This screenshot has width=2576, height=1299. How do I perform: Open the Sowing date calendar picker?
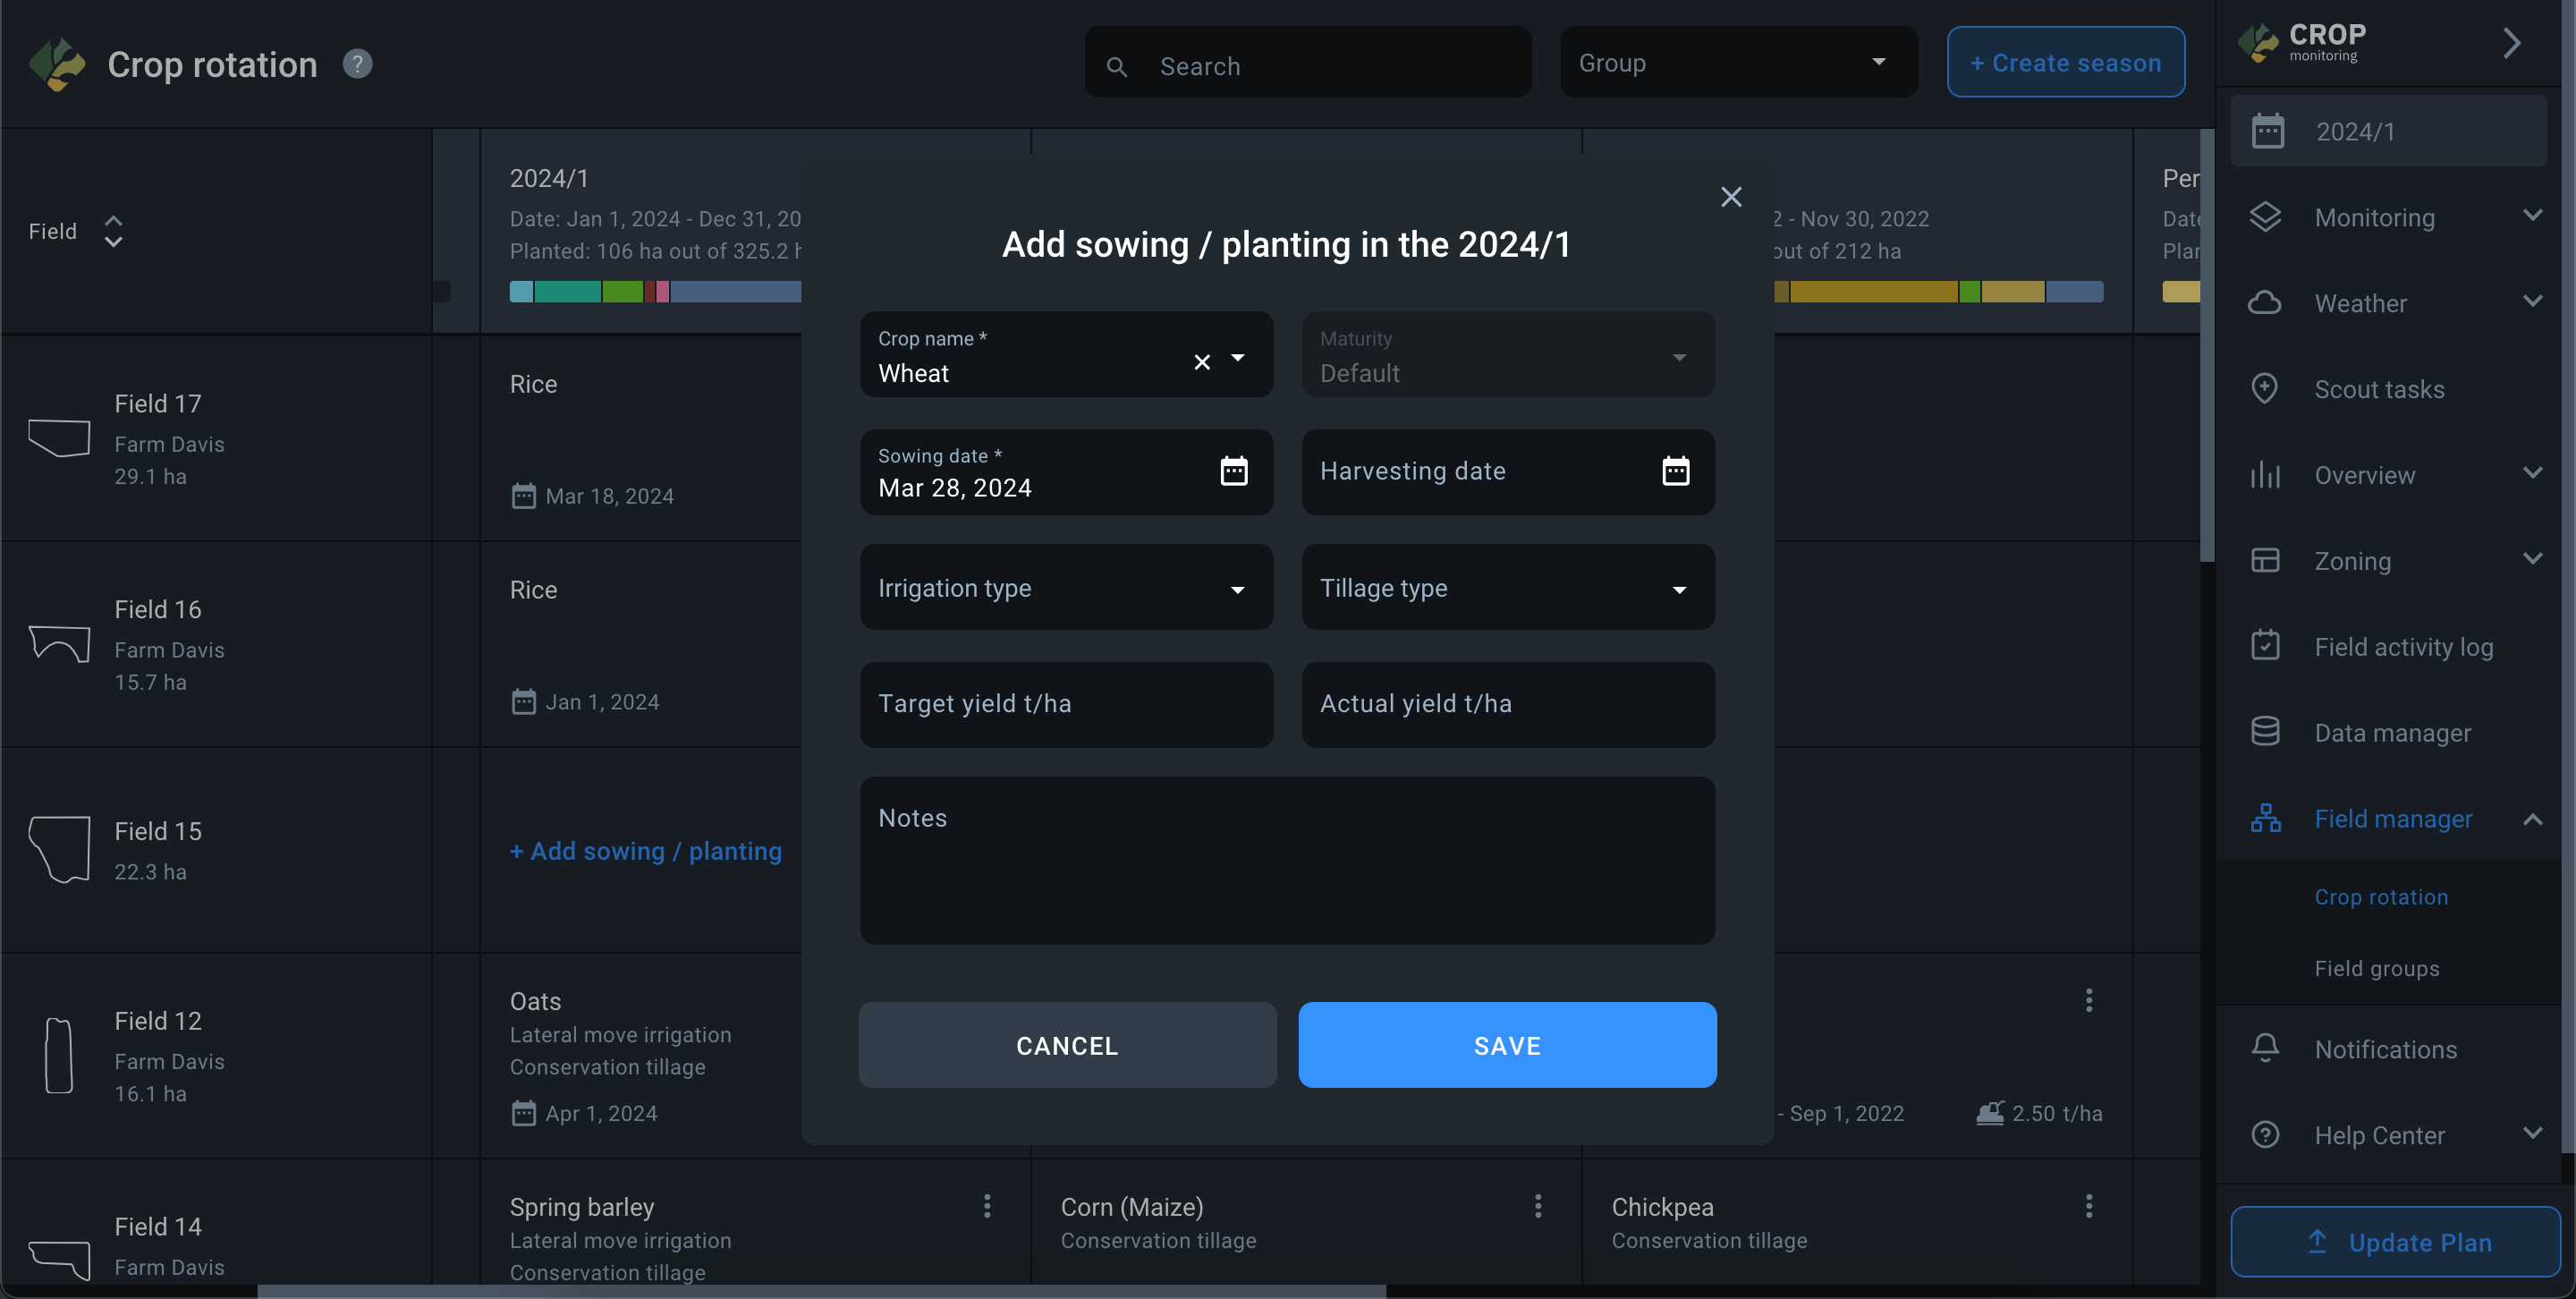tap(1233, 471)
